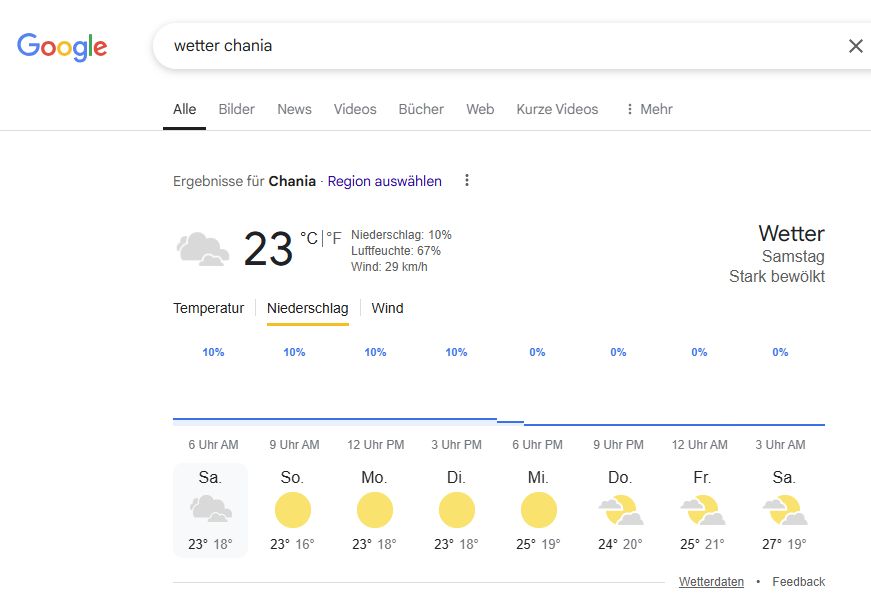Click the Feedback link

798,582
